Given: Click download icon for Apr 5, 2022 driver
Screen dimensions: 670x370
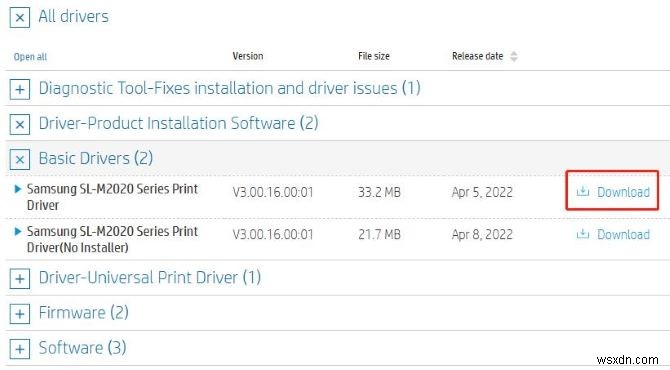Looking at the screenshot, I should tap(583, 191).
